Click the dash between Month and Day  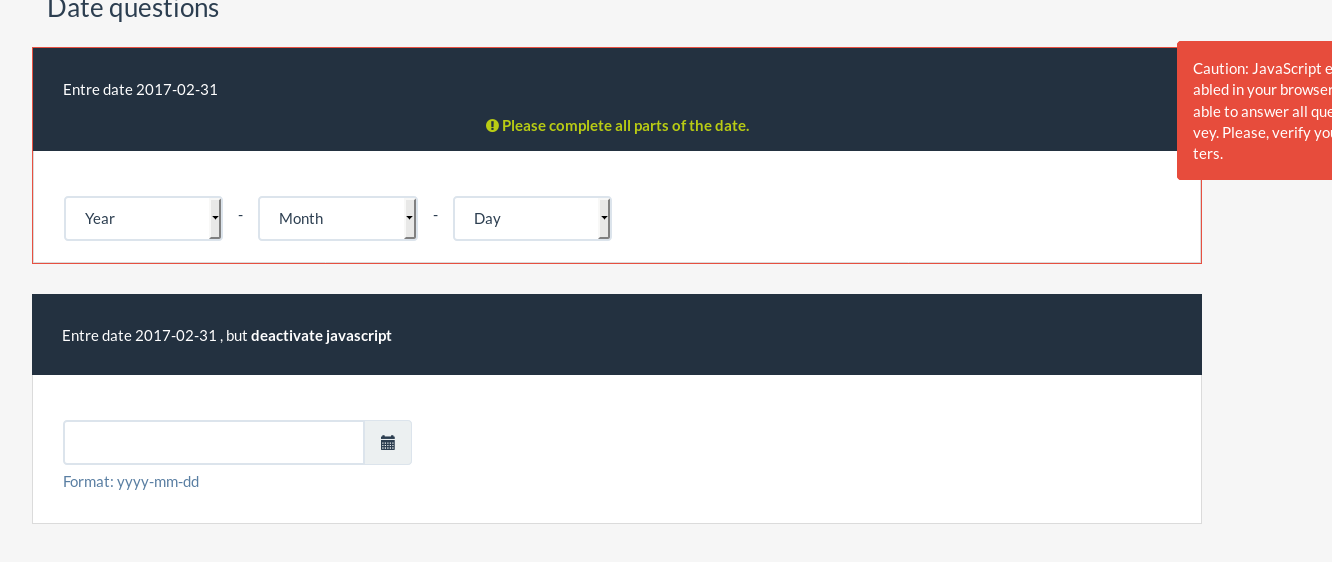coord(436,215)
